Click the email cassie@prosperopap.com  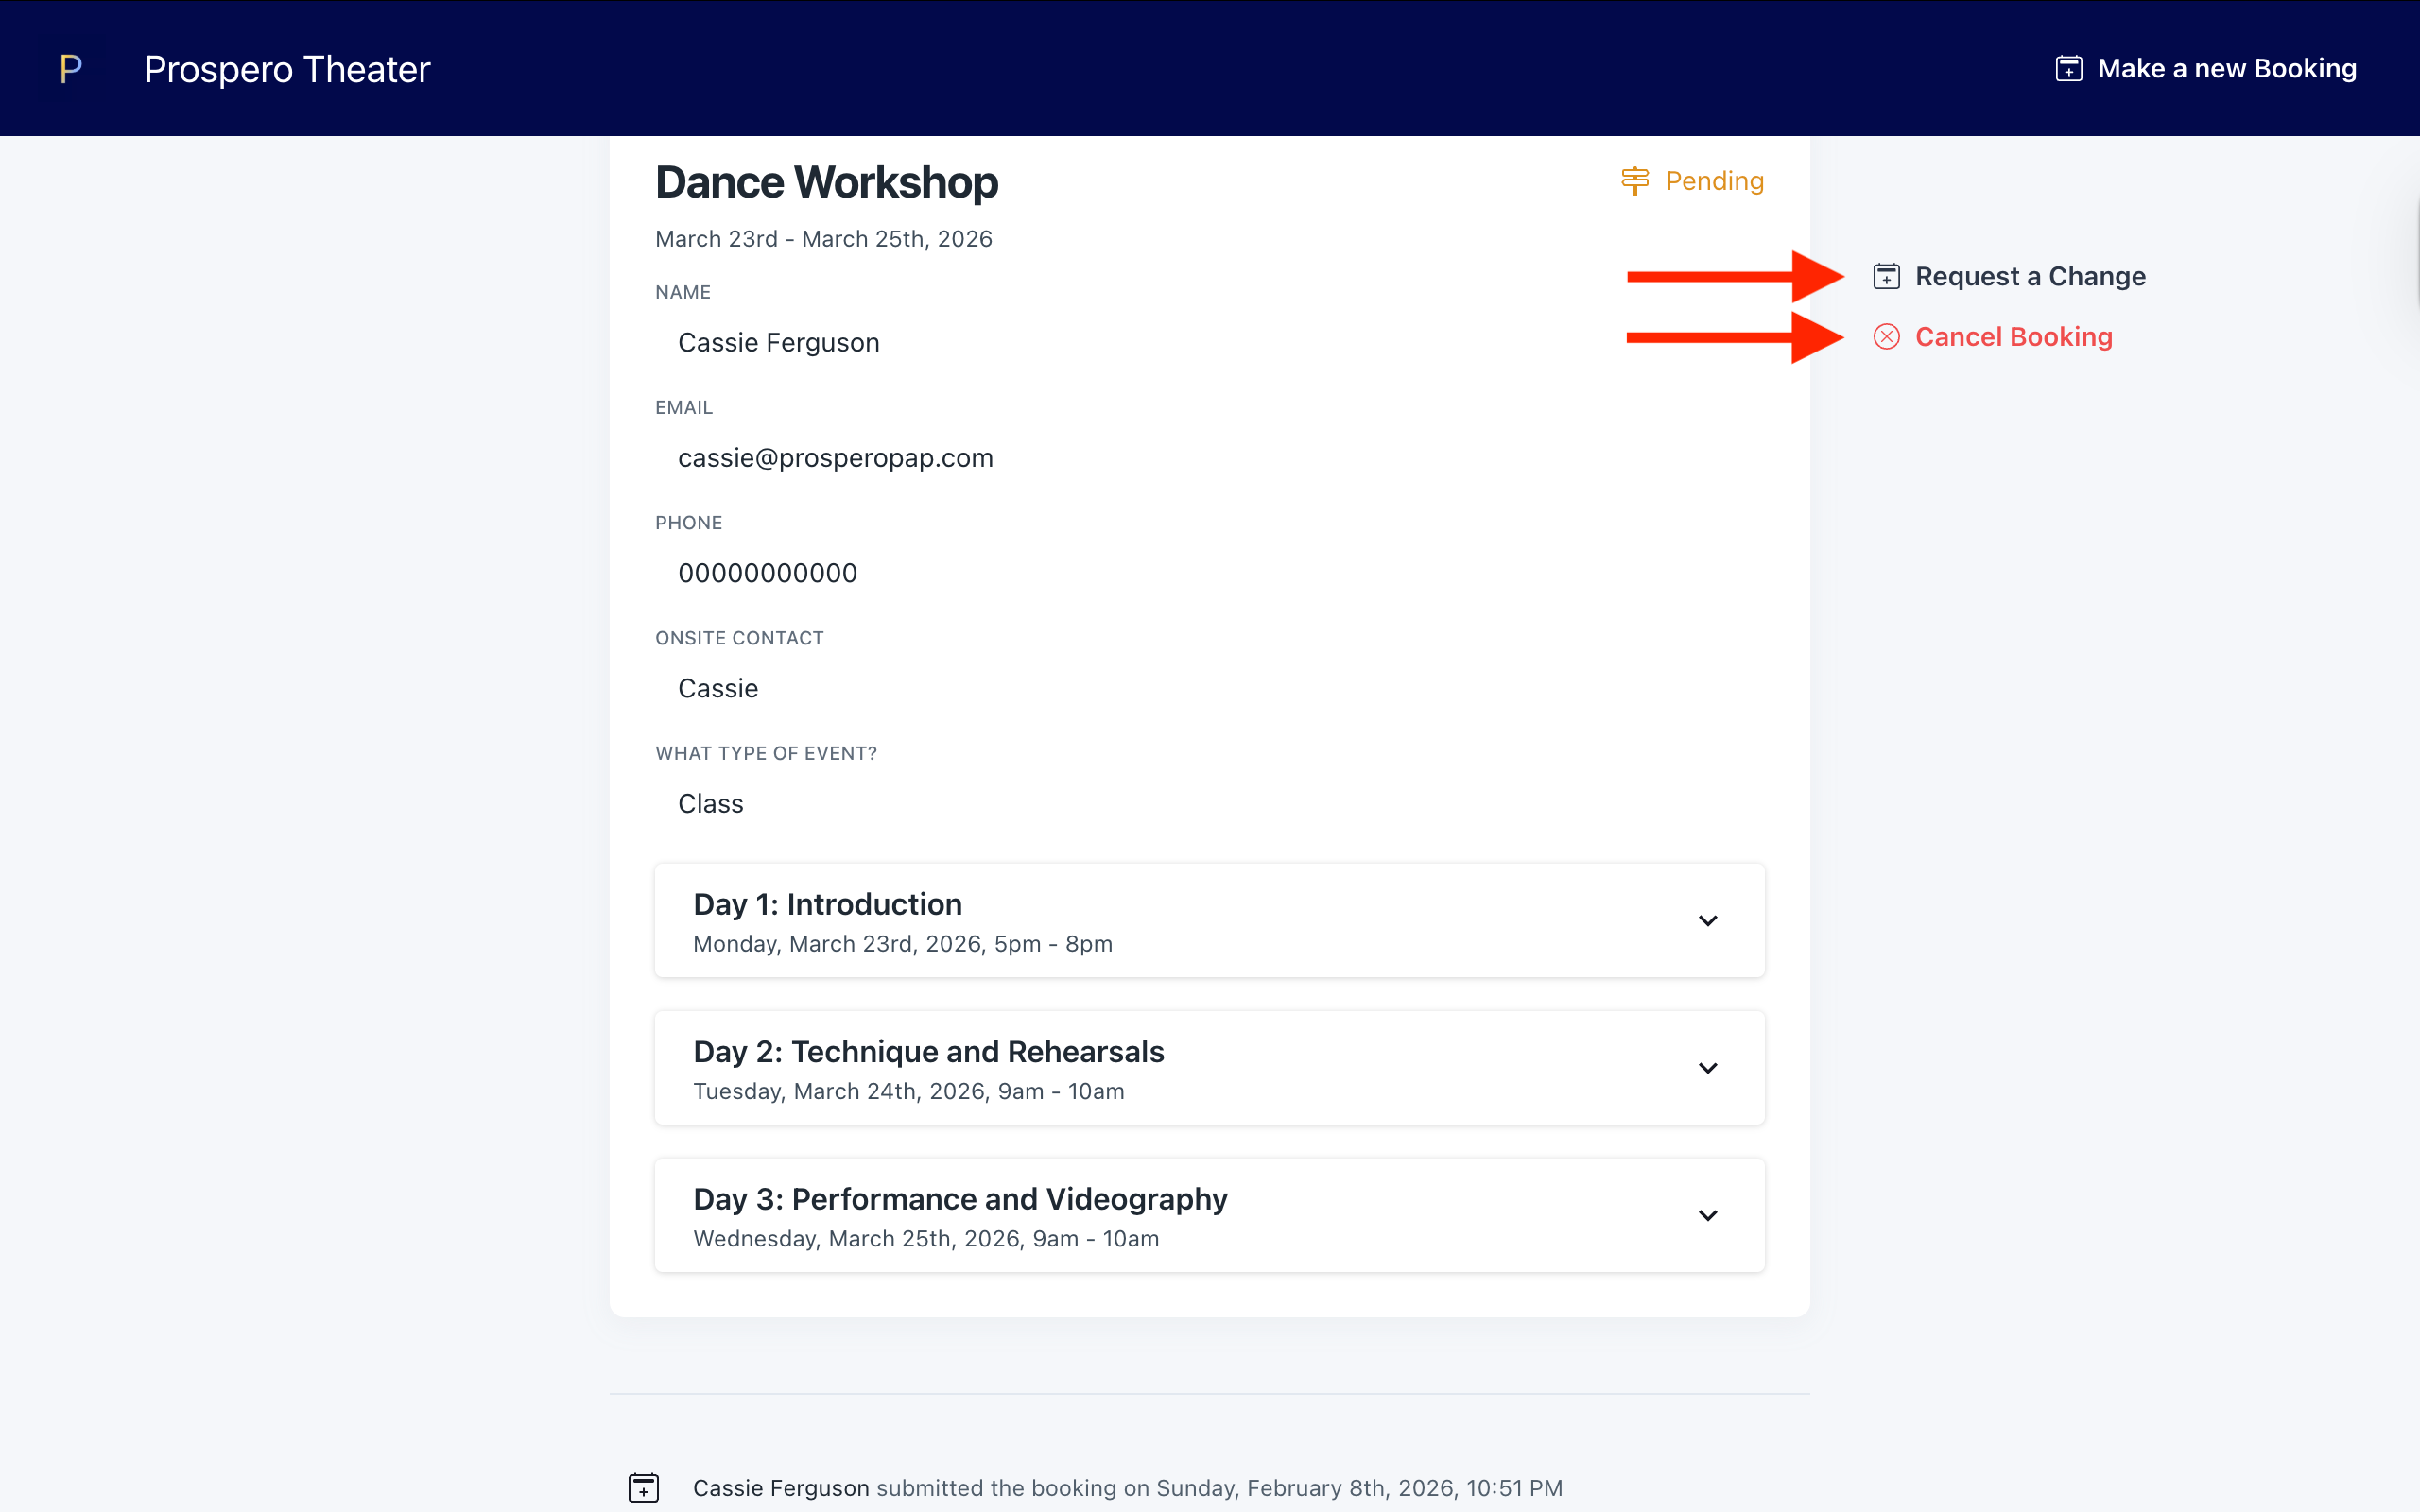pyautogui.click(x=835, y=458)
